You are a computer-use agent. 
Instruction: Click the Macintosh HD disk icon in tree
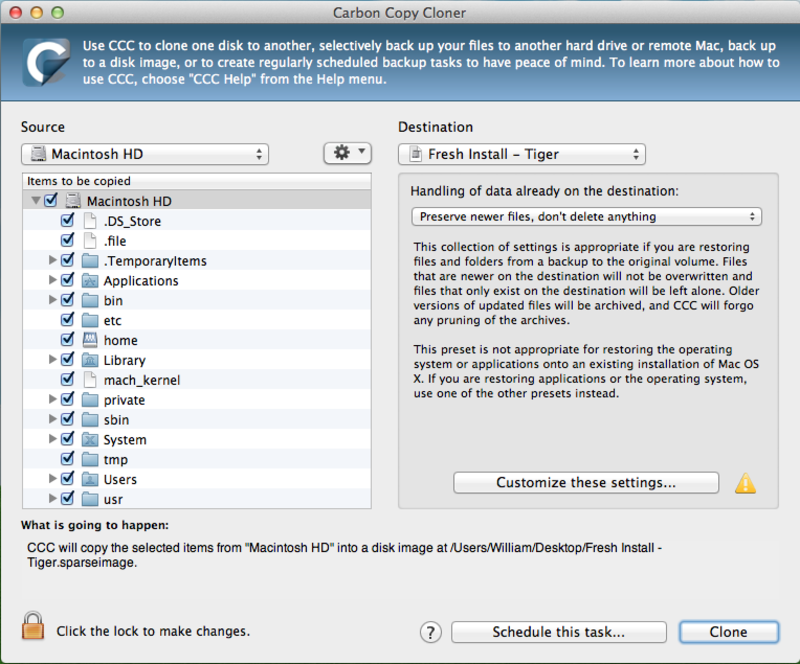73,201
